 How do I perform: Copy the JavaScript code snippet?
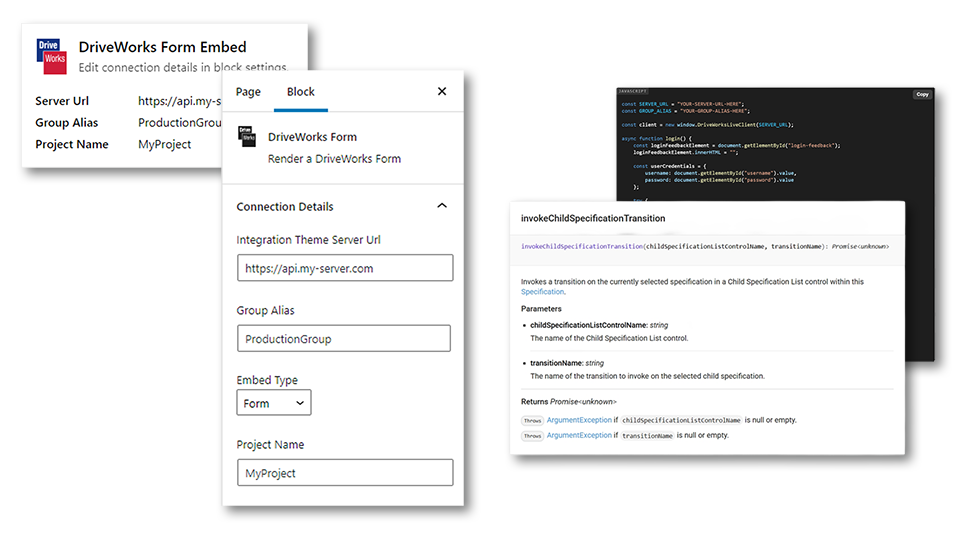pos(922,94)
